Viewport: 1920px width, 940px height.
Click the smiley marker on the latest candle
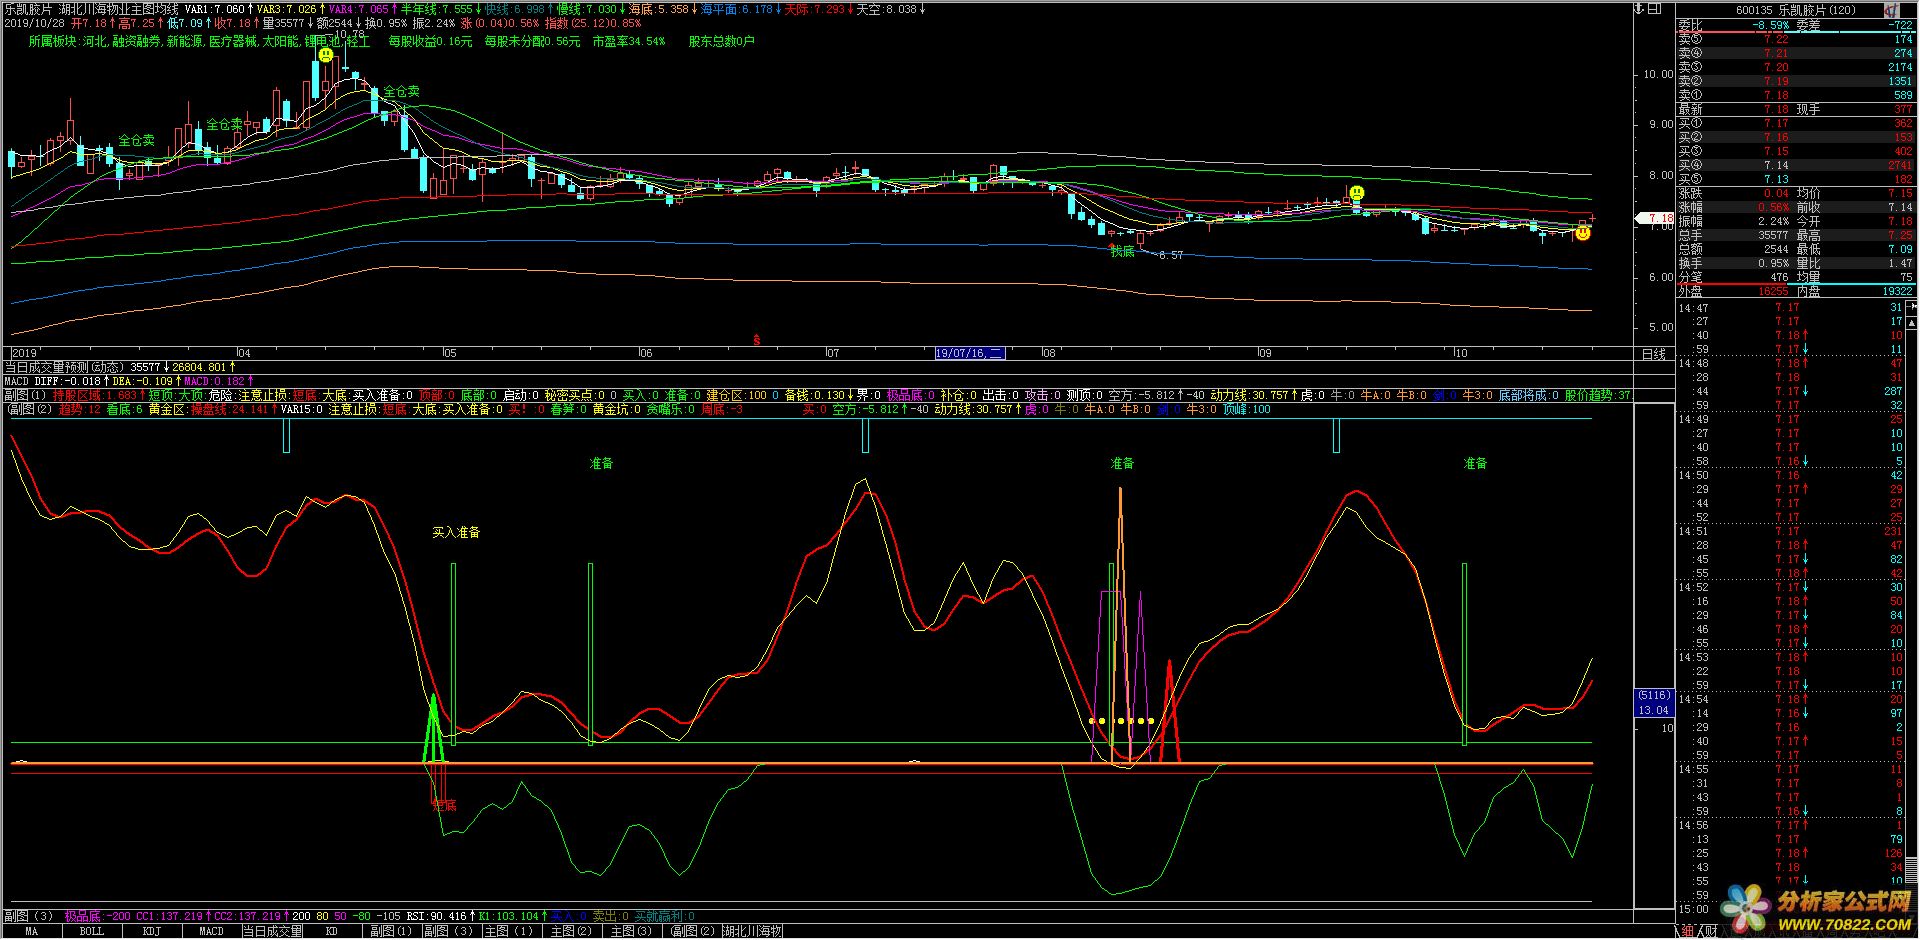[x=1582, y=233]
